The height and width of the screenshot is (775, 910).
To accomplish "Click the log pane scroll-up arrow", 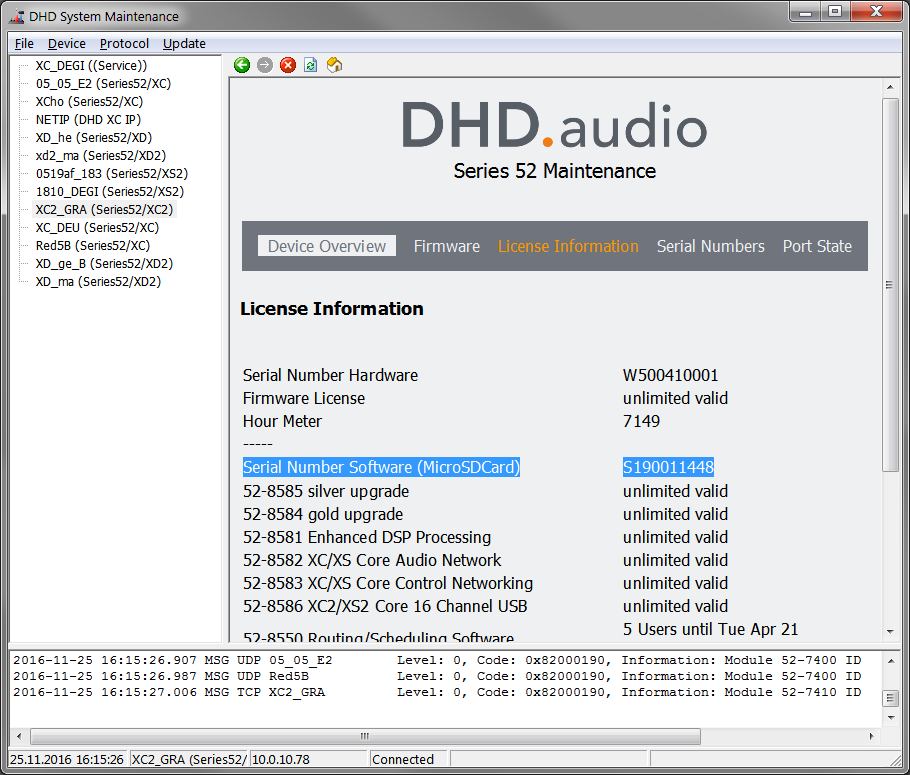I will [x=891, y=661].
